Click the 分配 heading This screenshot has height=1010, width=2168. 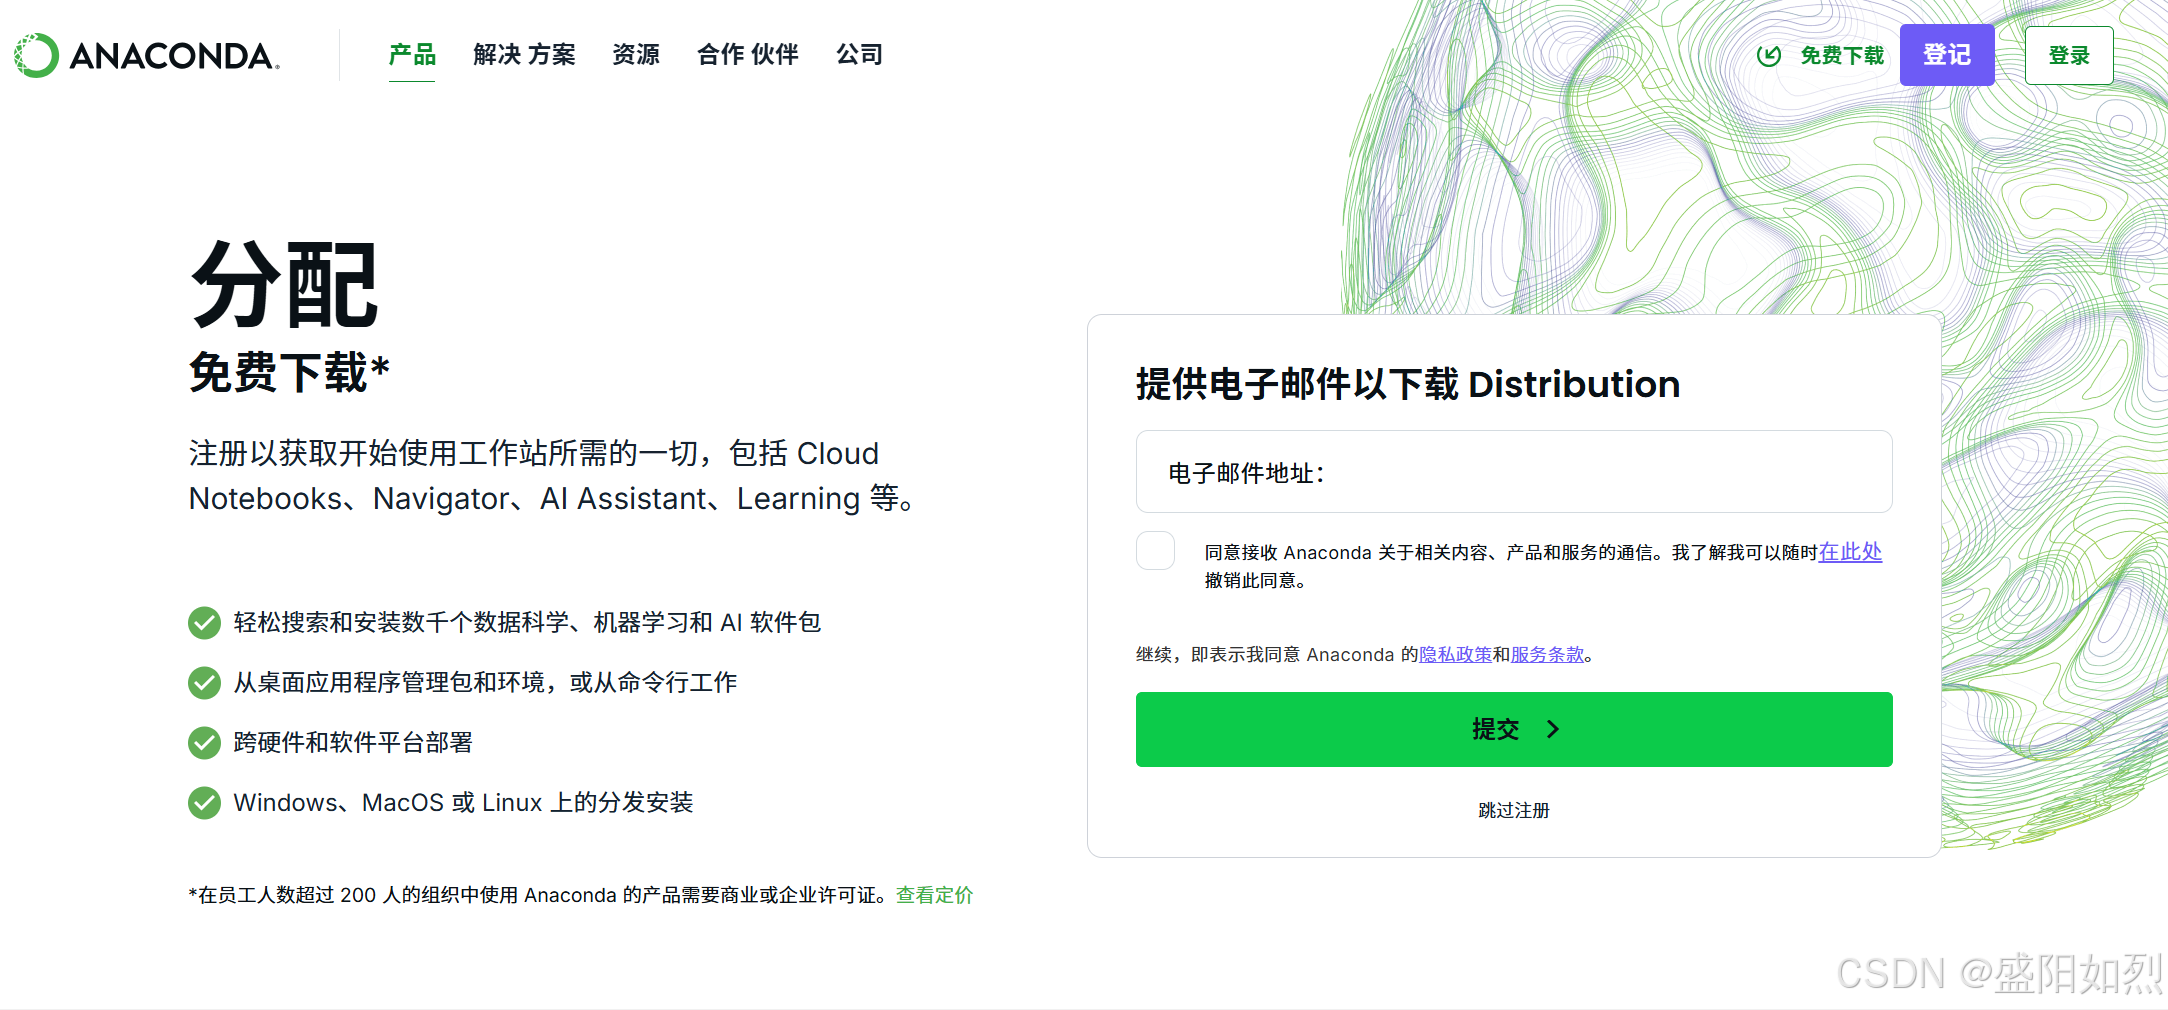(x=285, y=285)
